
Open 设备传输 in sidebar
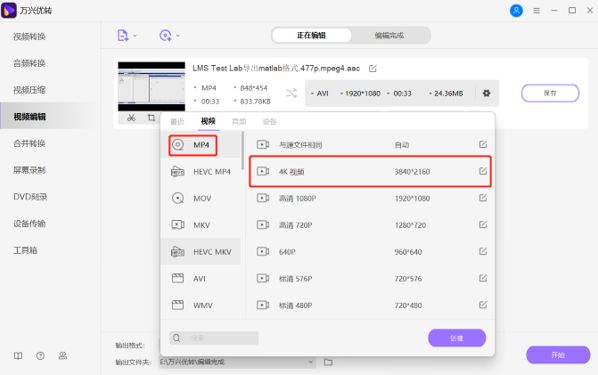click(29, 224)
